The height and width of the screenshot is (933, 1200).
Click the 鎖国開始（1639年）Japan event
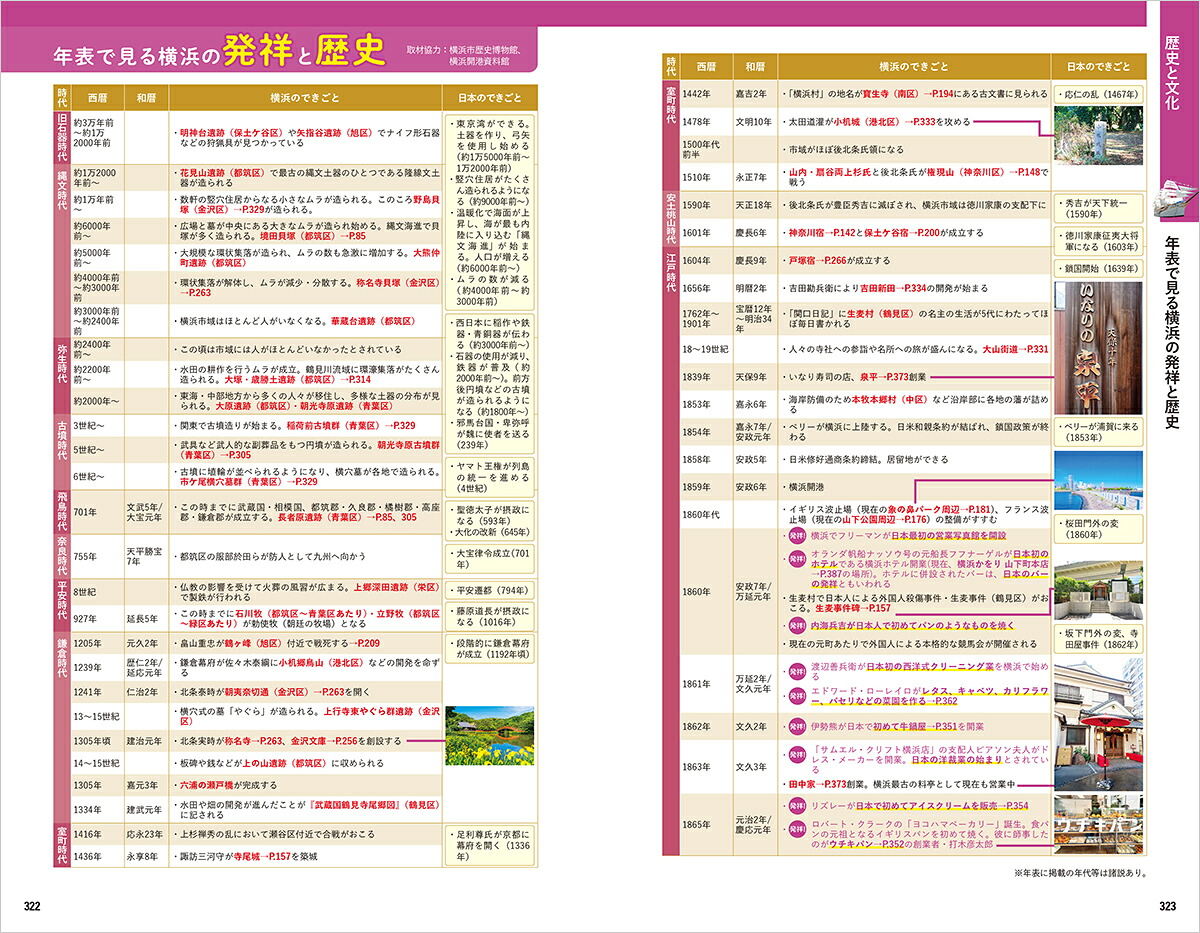point(1099,269)
